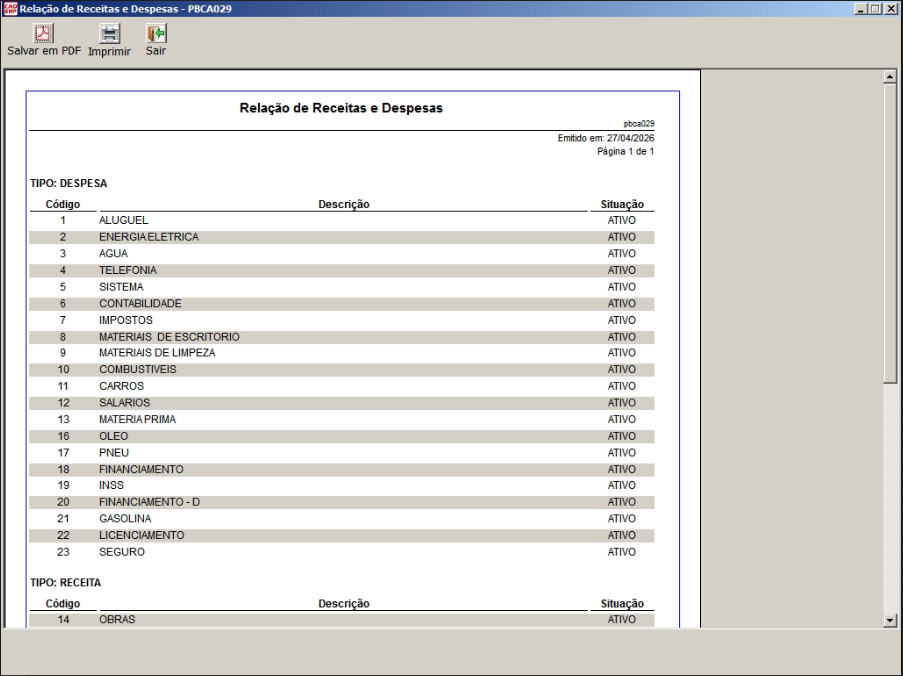Minimize the report window
This screenshot has height=676, width=903.
[x=860, y=9]
